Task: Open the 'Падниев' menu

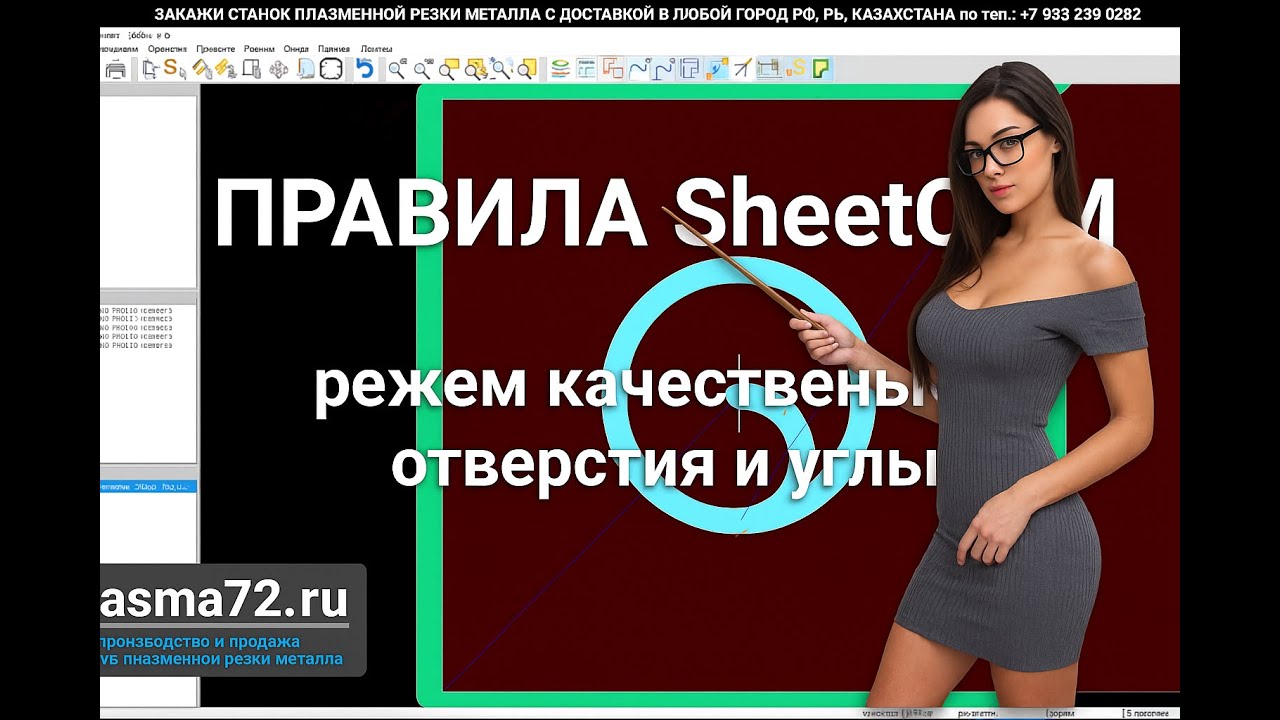Action: click(334, 49)
